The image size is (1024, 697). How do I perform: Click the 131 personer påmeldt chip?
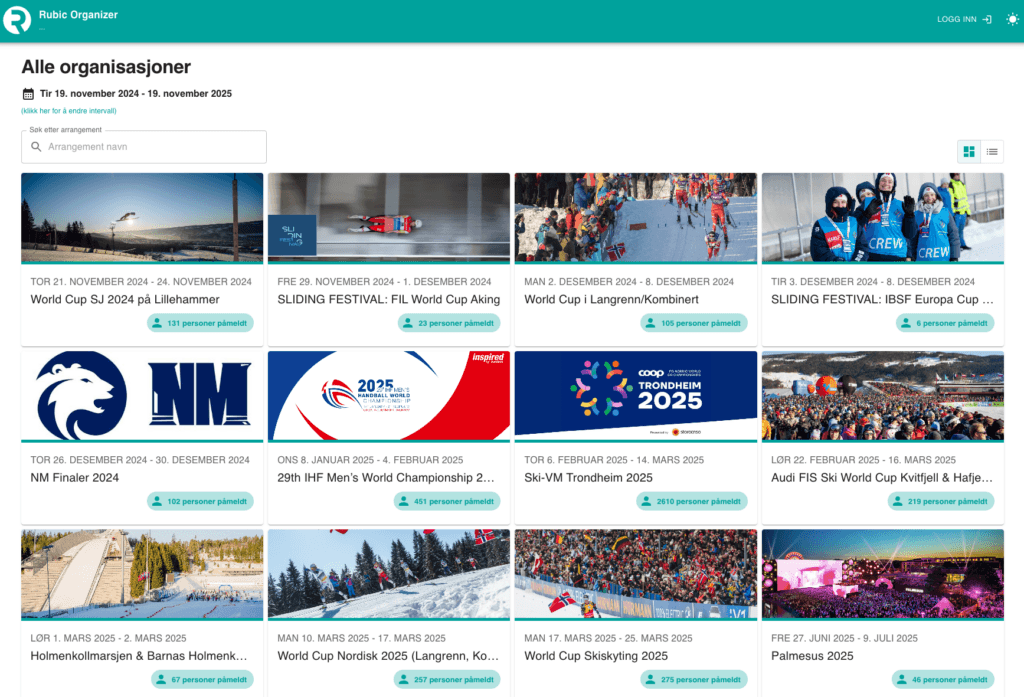click(200, 323)
